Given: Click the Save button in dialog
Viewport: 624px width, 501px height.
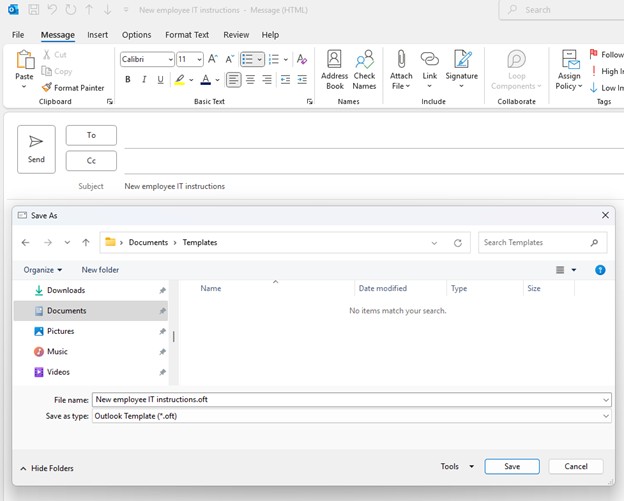Looking at the screenshot, I should click(x=512, y=466).
